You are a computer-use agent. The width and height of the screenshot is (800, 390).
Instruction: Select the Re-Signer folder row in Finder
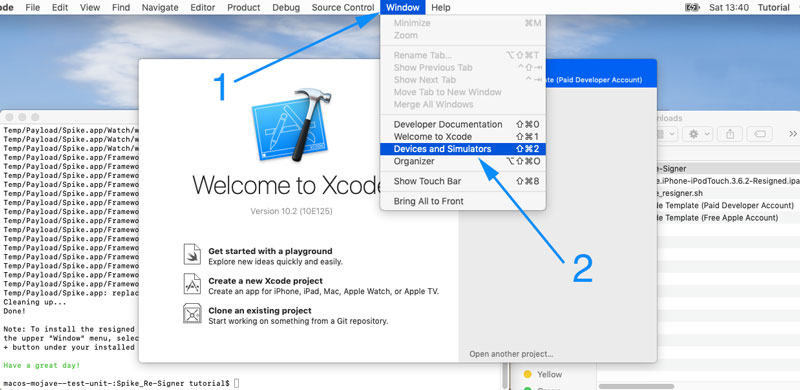(x=728, y=168)
